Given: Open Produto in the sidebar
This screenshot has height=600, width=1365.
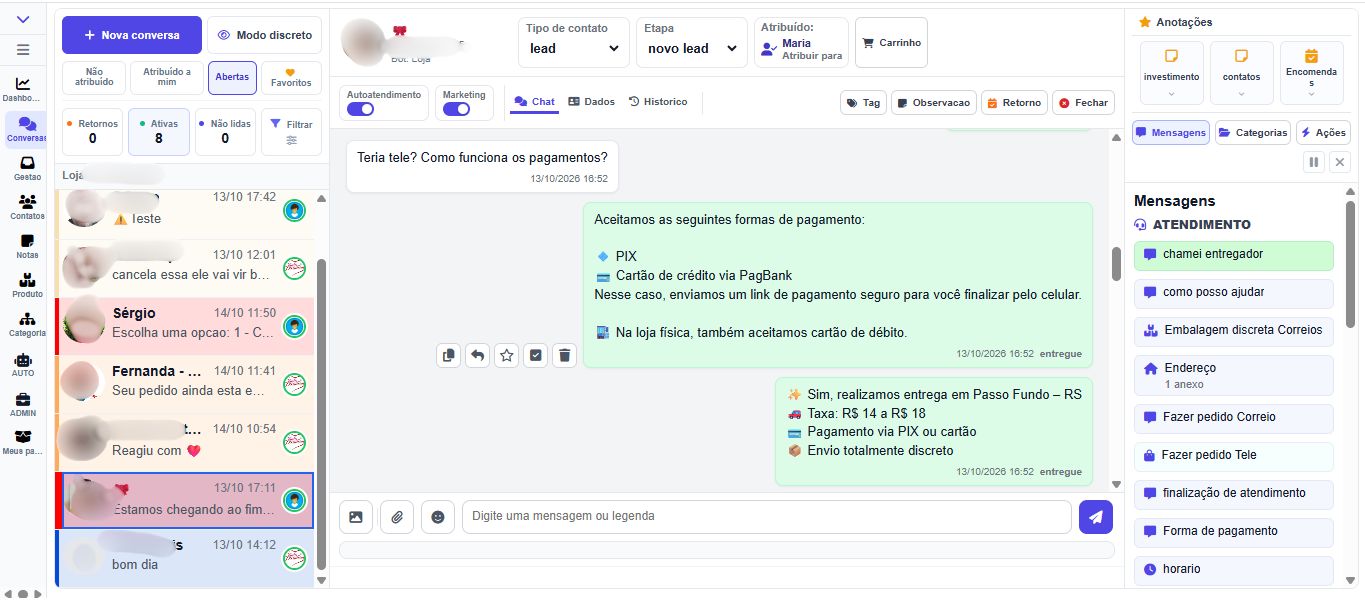Looking at the screenshot, I should [x=27, y=285].
